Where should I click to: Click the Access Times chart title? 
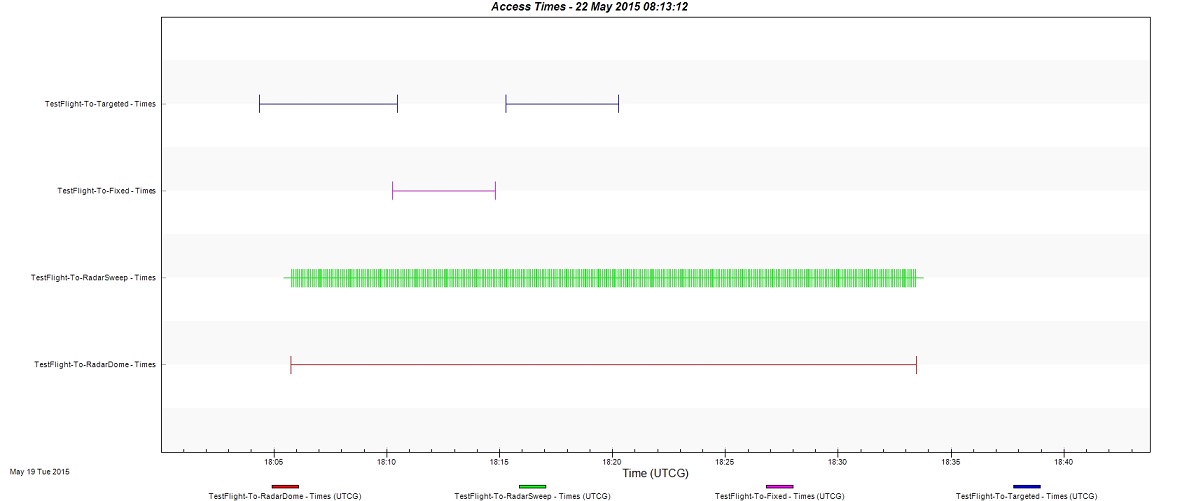pyautogui.click(x=589, y=6)
